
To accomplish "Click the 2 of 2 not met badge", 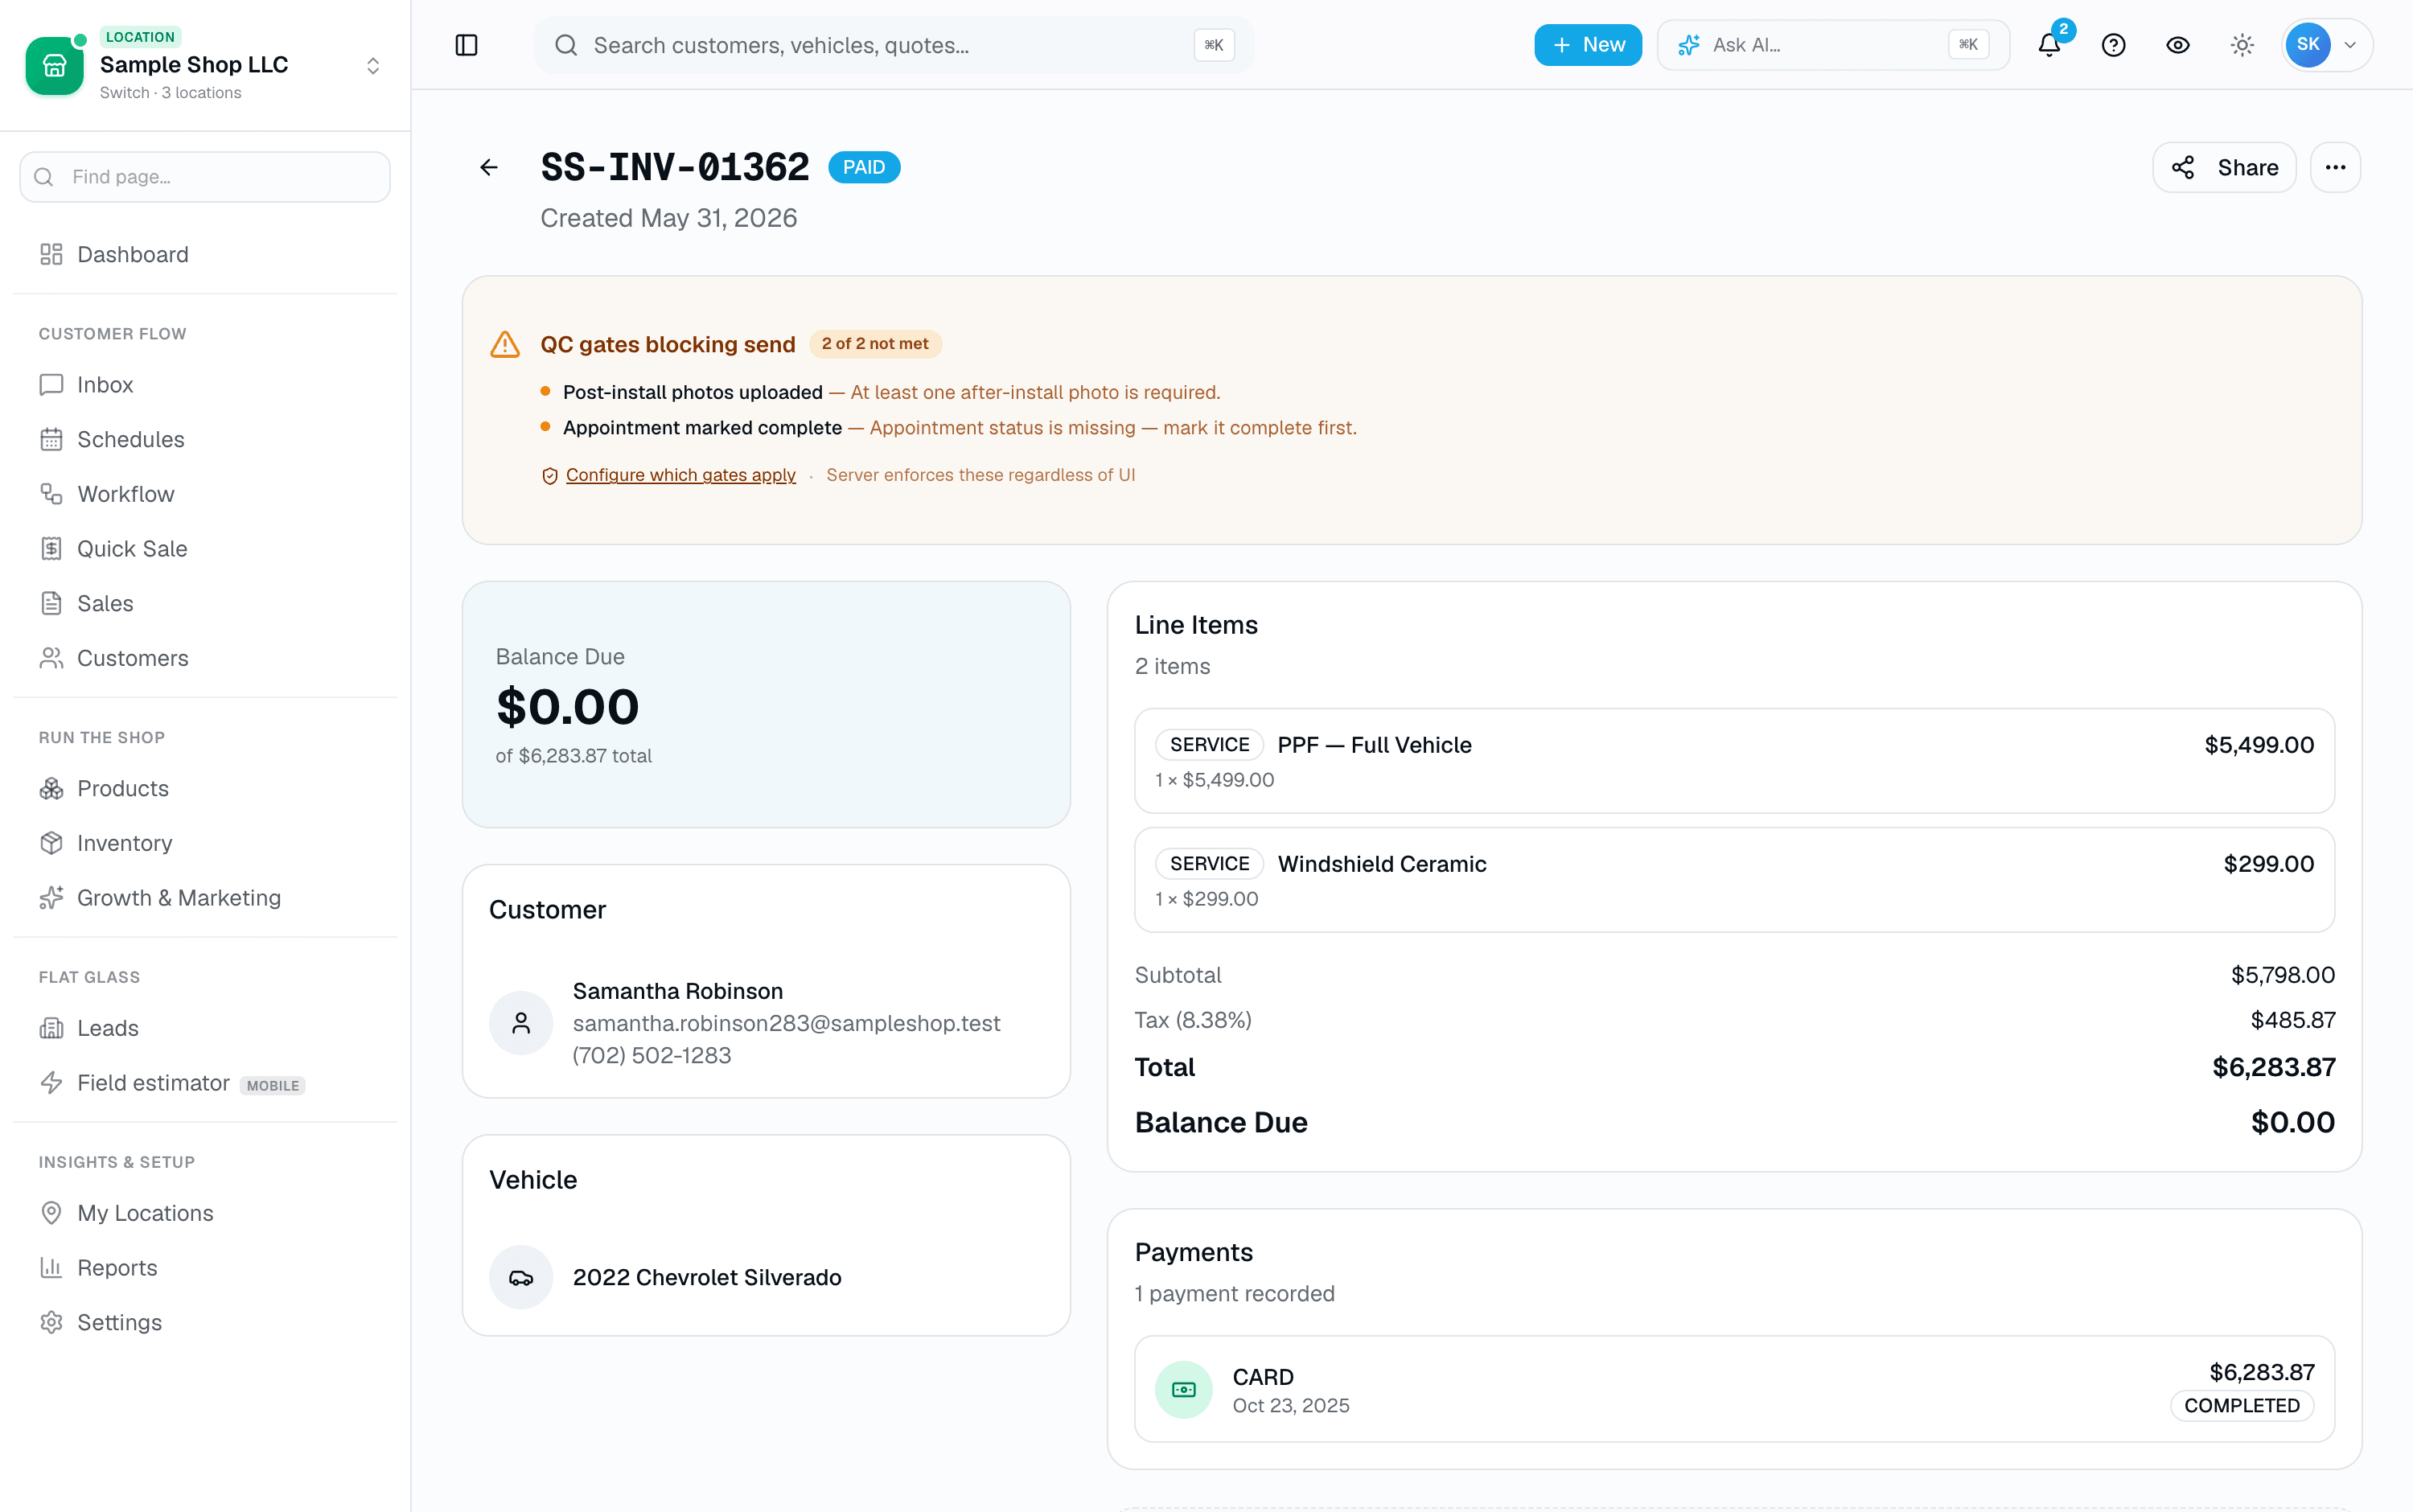I will tap(875, 344).
